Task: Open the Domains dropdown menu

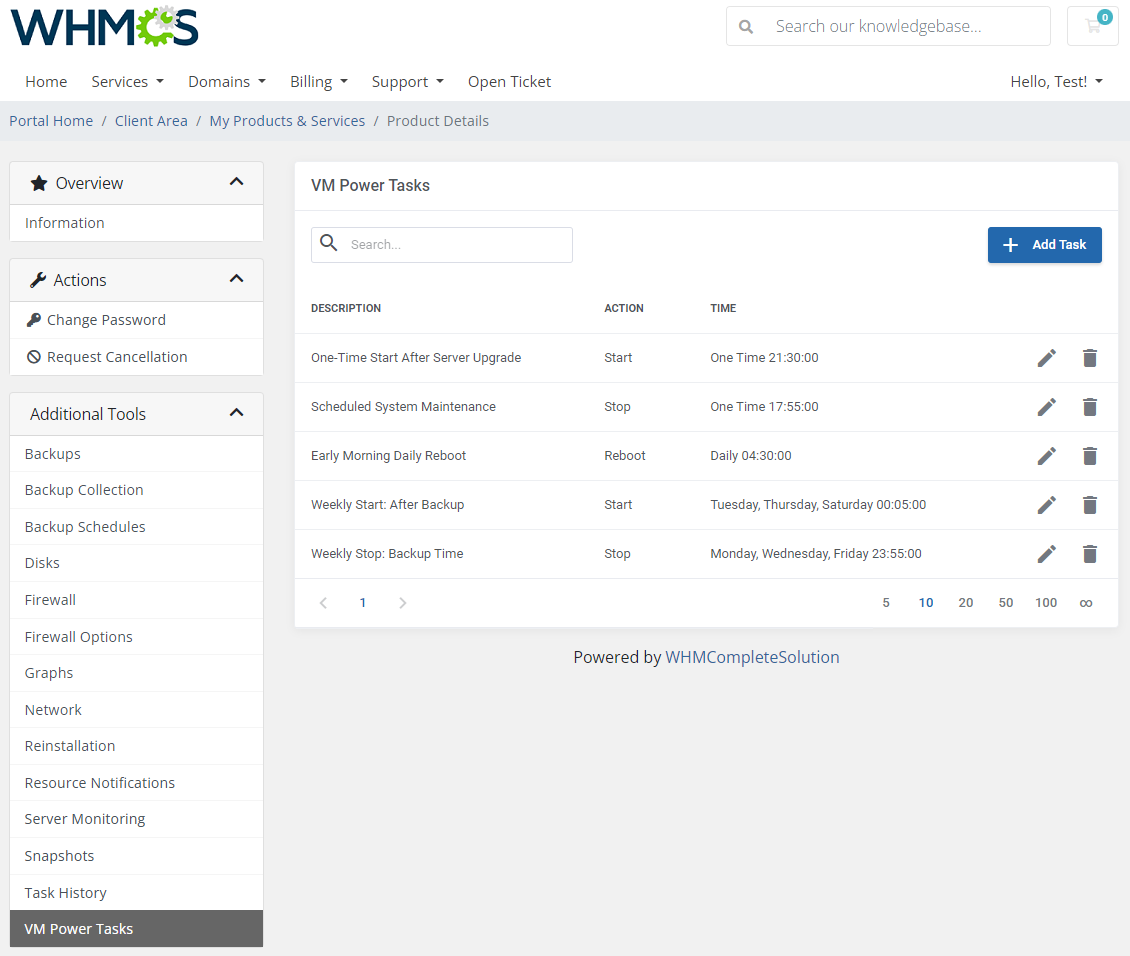Action: point(227,81)
